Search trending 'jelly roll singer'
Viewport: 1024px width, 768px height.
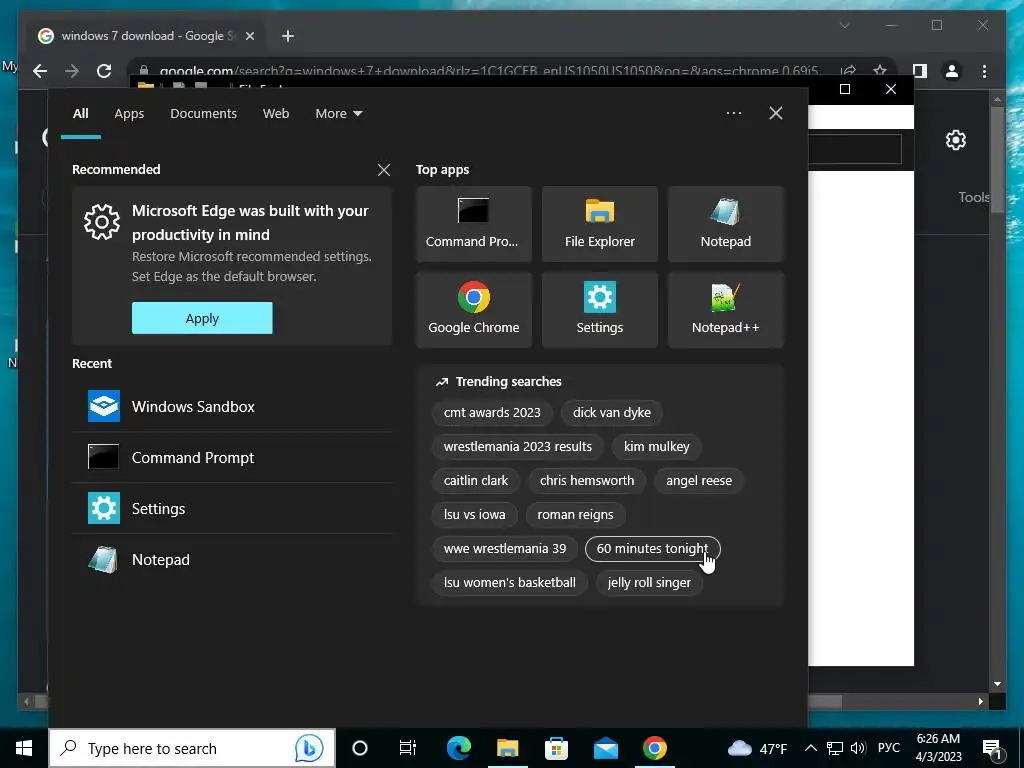coord(649,583)
